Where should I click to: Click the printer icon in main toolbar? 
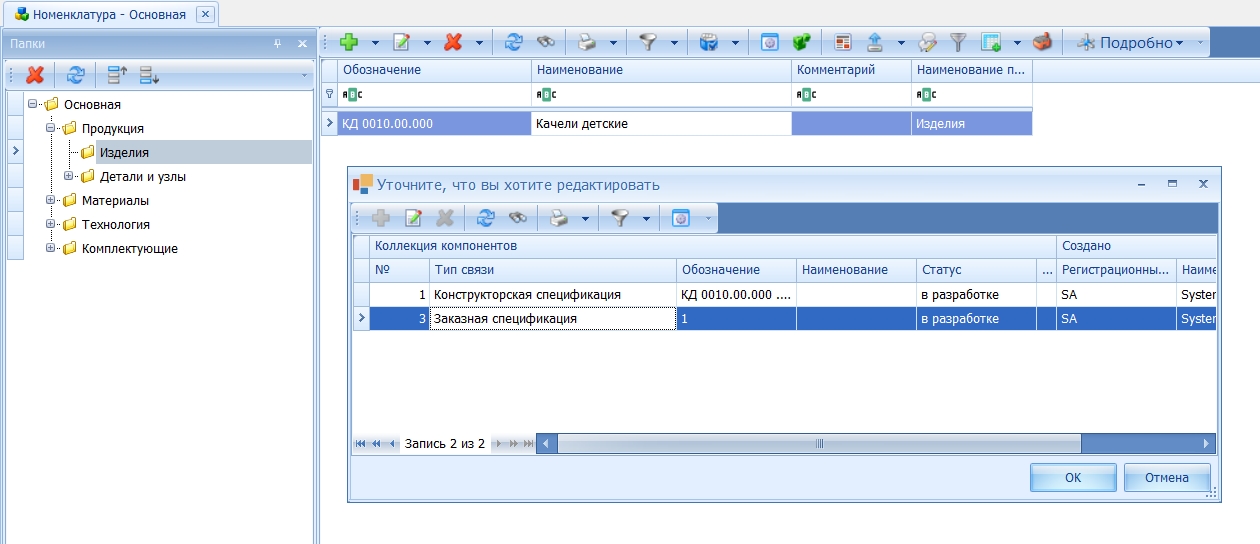coord(587,42)
